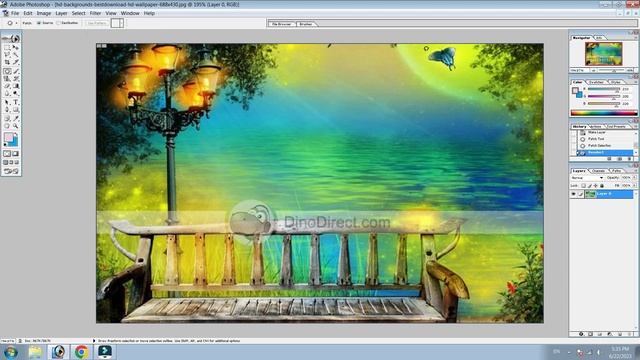This screenshot has height=360, width=640.
Task: Select the Shape tool
Action: 16,109
